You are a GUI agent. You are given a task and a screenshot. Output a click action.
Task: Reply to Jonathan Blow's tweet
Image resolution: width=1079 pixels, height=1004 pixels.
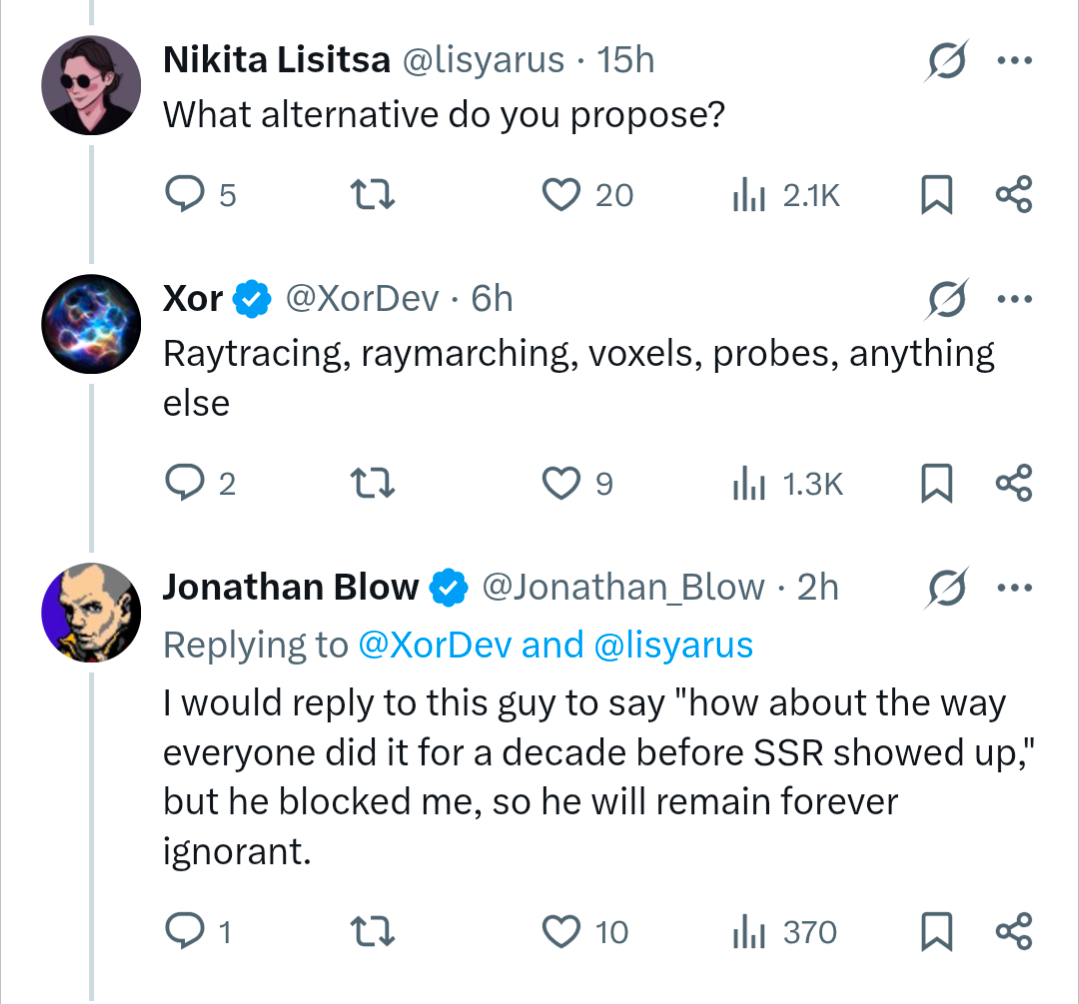[x=185, y=932]
